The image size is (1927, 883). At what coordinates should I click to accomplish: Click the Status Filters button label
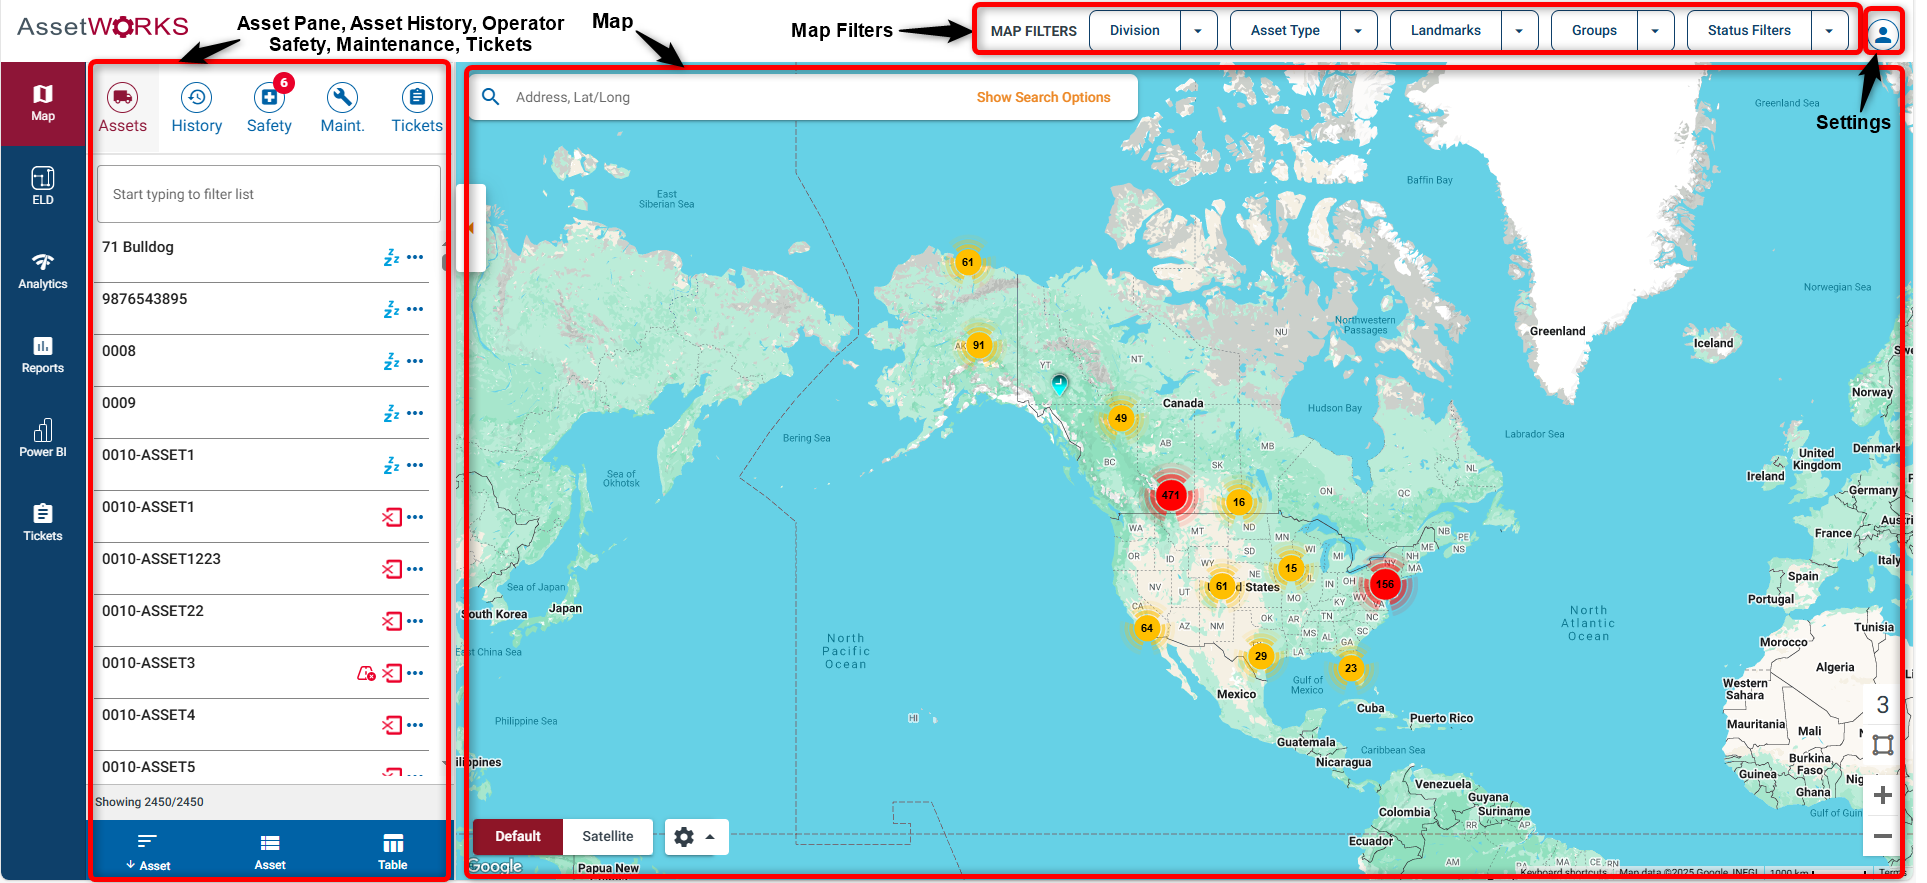(x=1749, y=31)
